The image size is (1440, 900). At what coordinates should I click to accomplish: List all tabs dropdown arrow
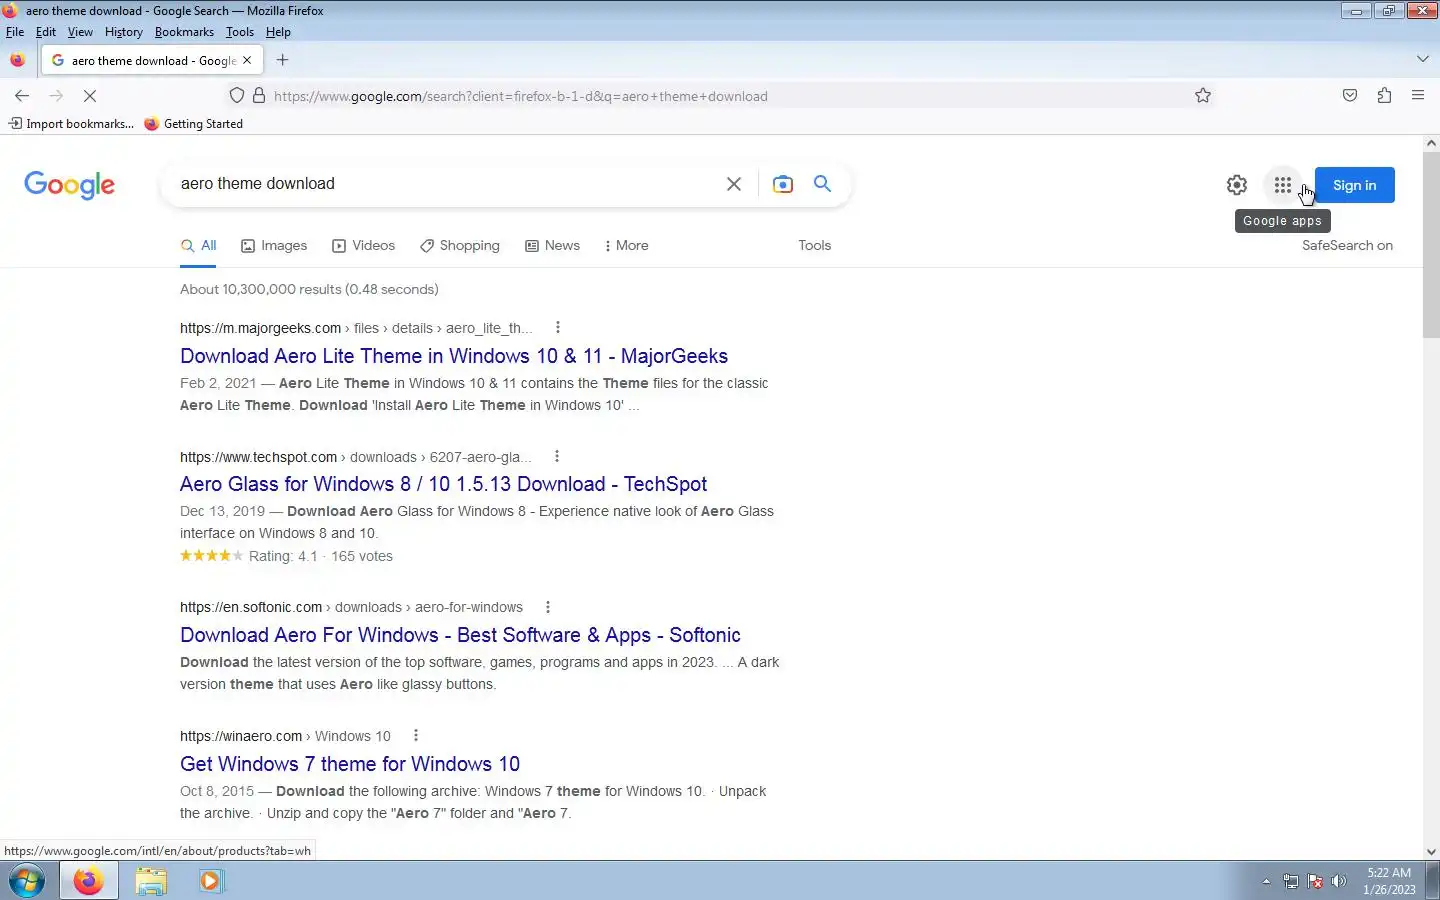click(1423, 60)
